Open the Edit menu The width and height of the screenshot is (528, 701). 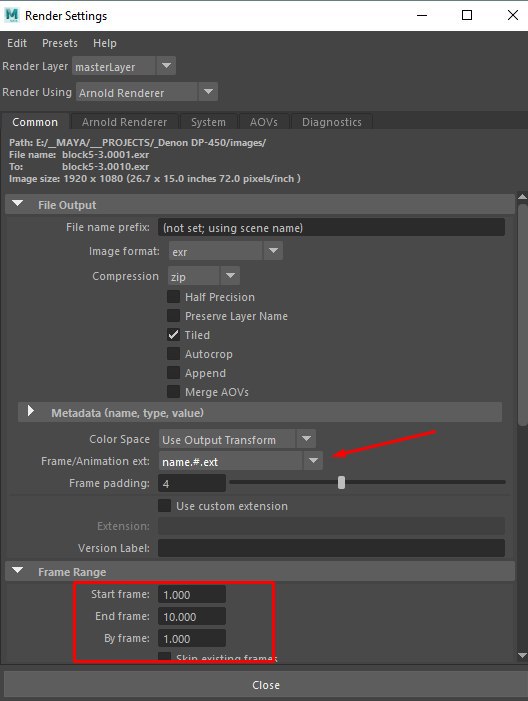(x=17, y=43)
